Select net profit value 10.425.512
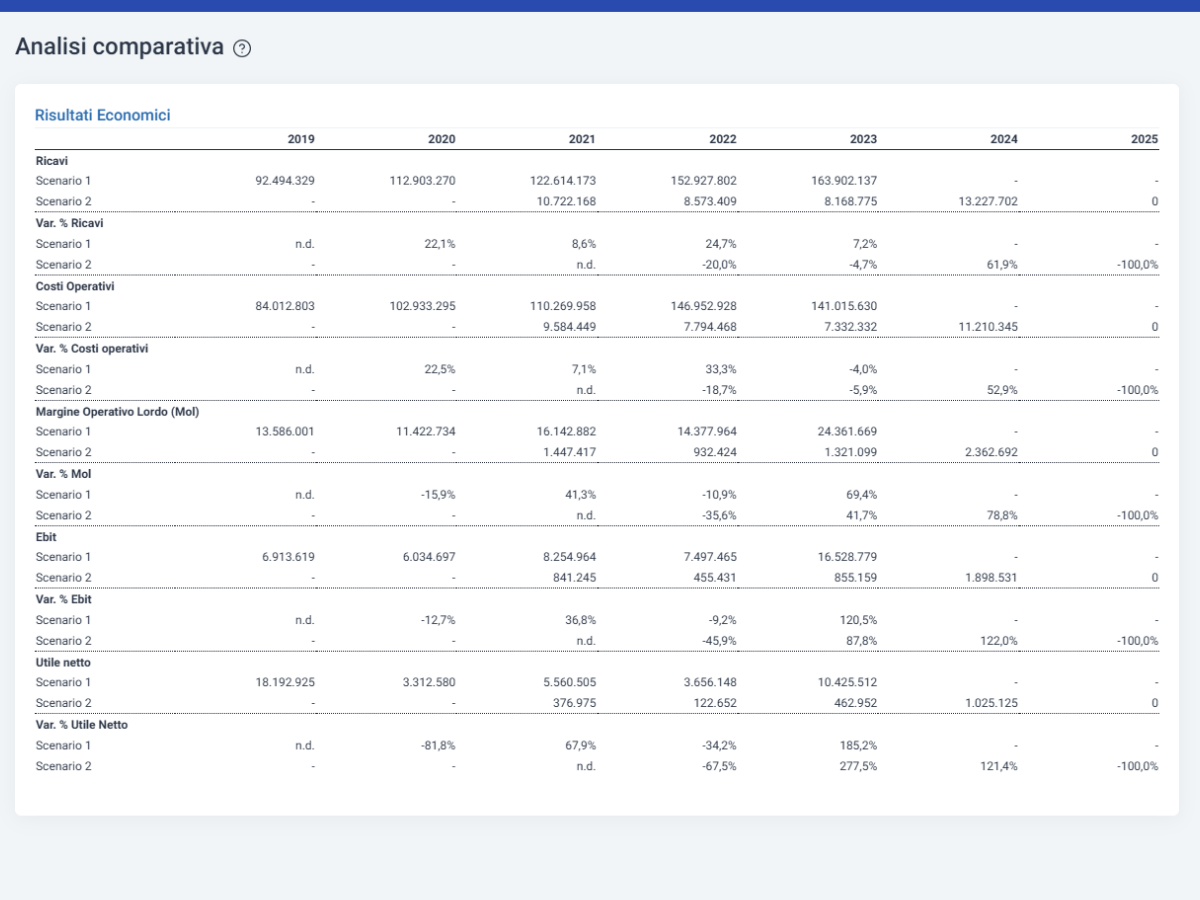 [x=848, y=683]
